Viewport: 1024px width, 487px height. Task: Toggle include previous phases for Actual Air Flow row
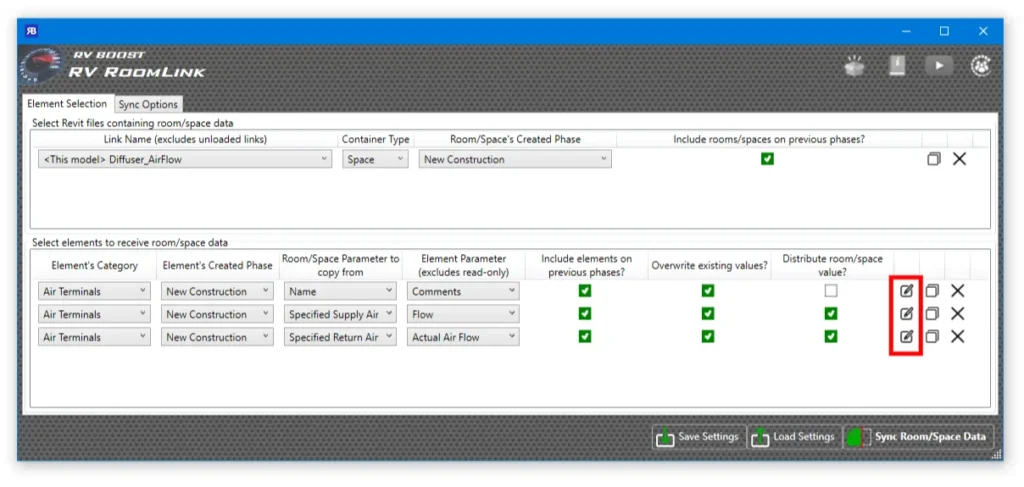(585, 337)
